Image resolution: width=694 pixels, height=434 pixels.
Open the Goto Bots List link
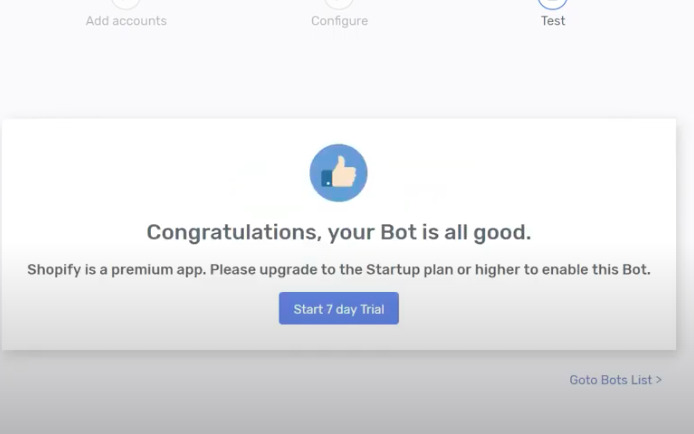pyautogui.click(x=610, y=380)
